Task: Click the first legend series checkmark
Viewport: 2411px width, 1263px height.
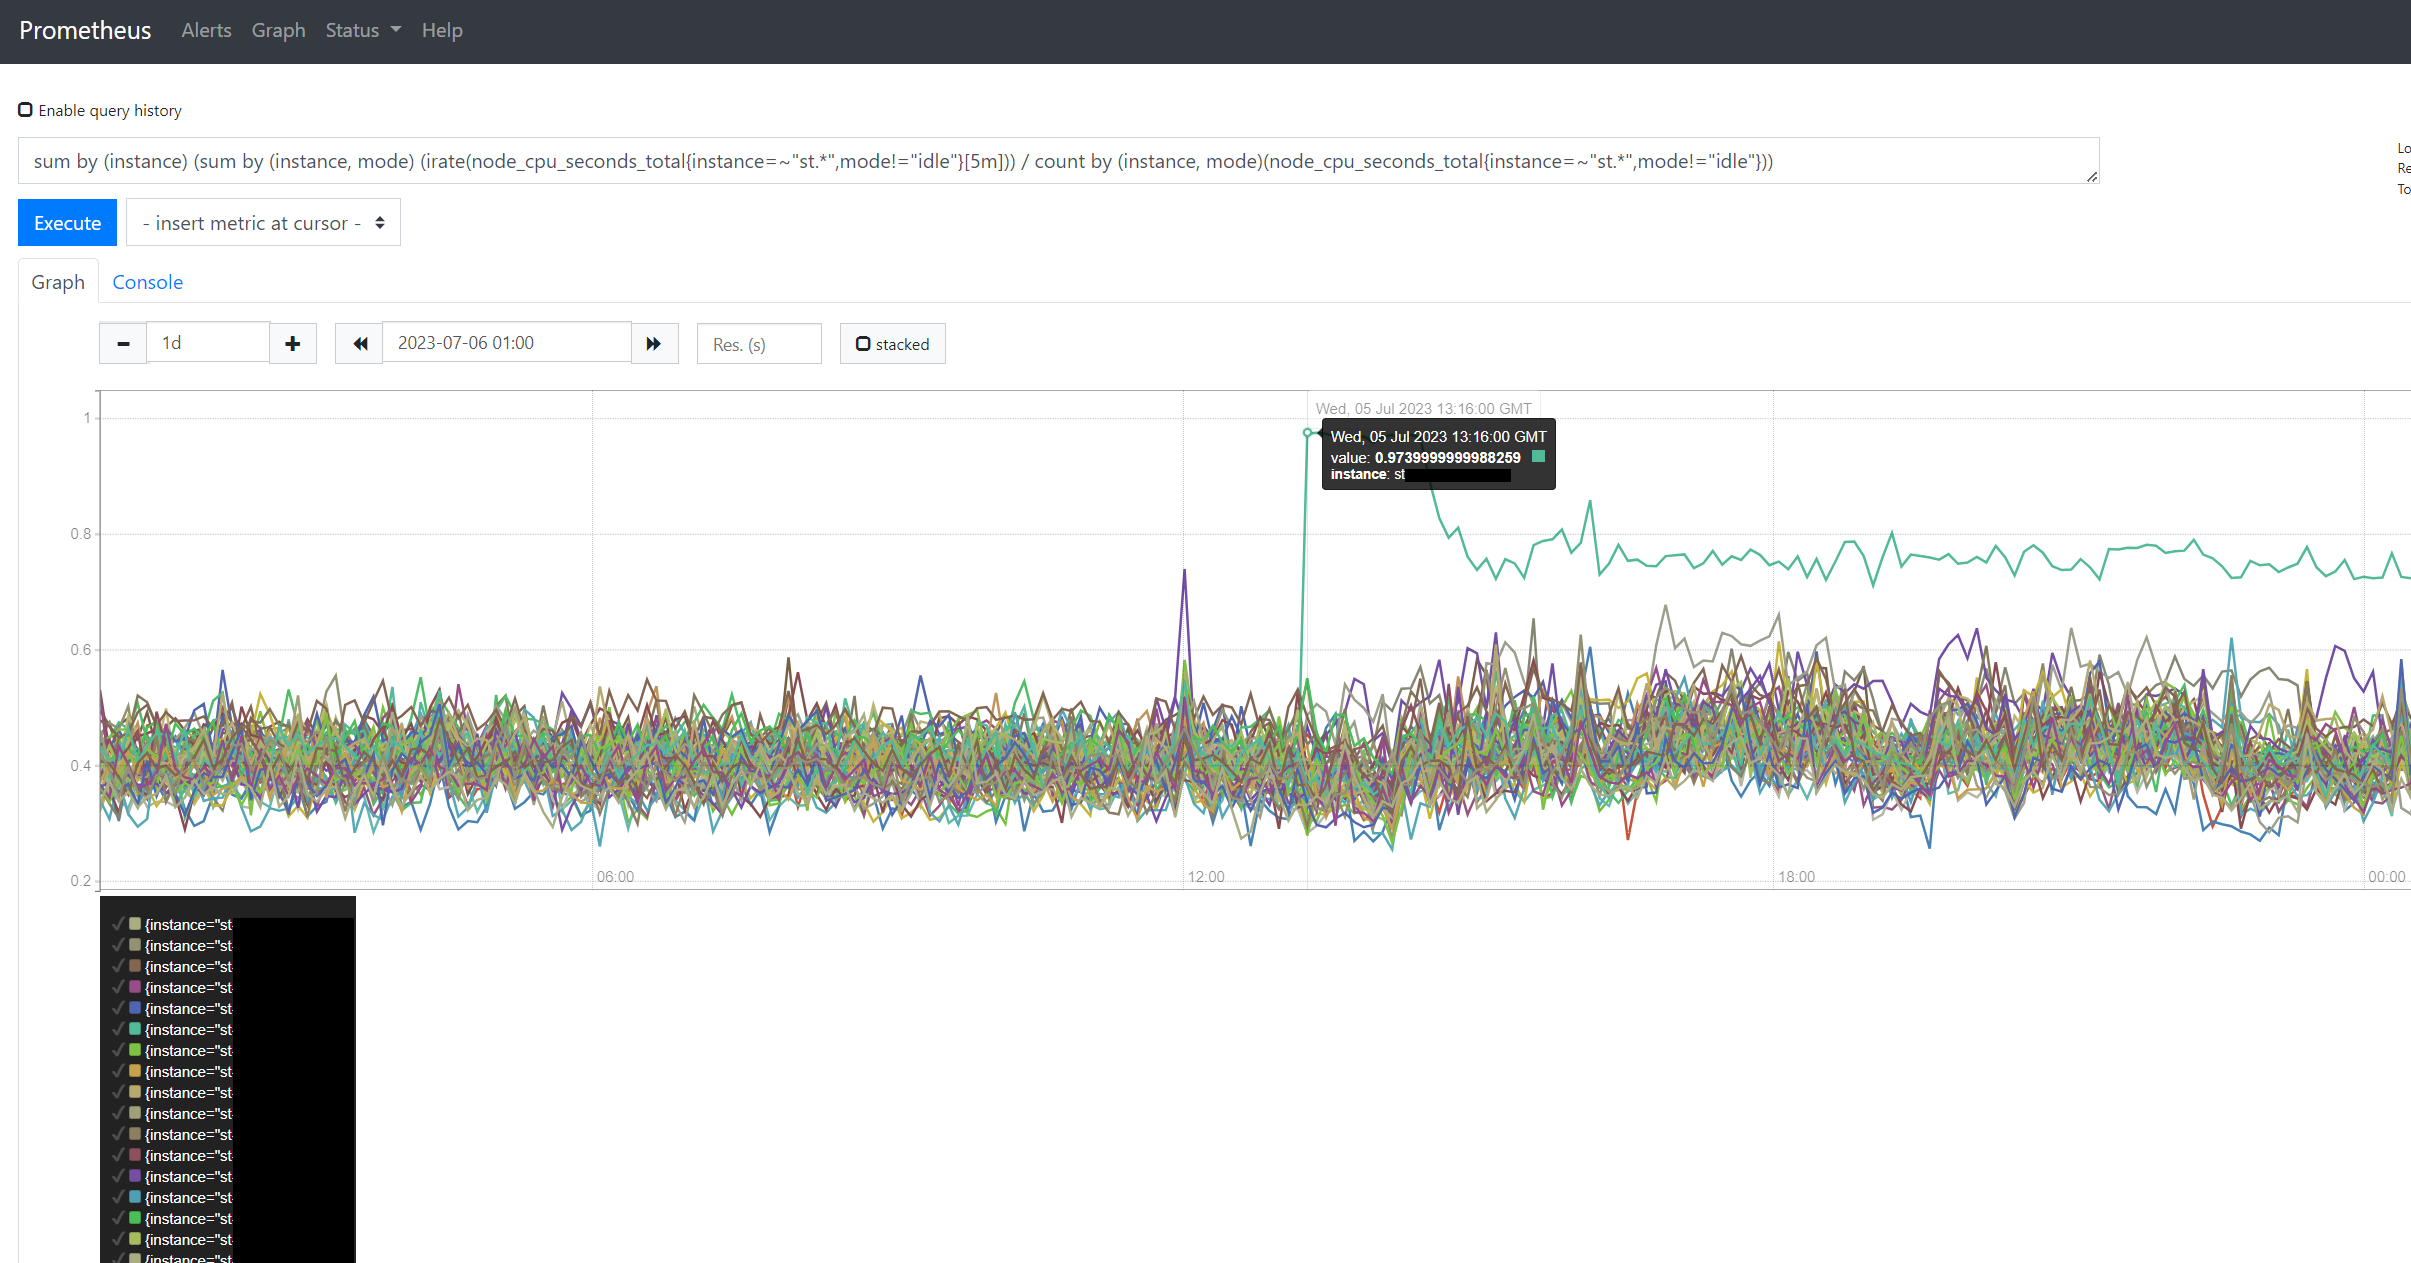Action: 118,924
